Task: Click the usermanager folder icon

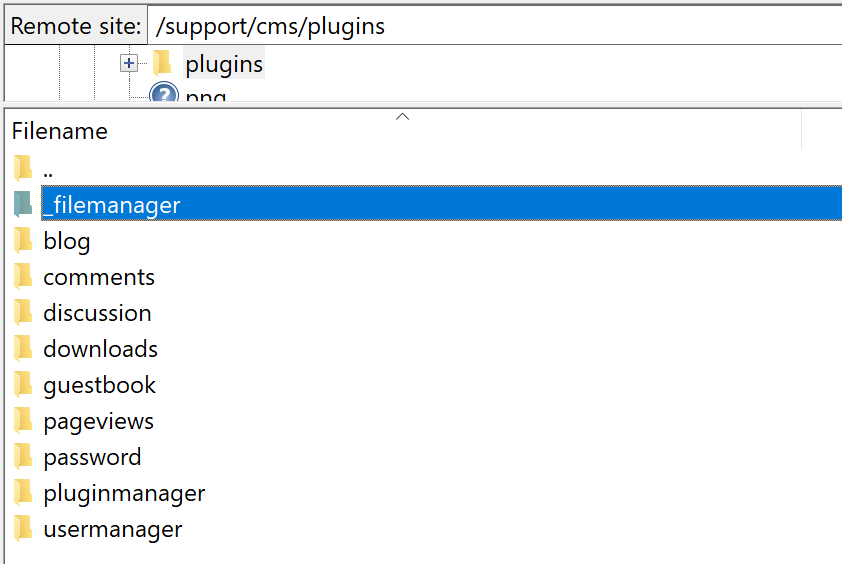Action: (x=23, y=529)
